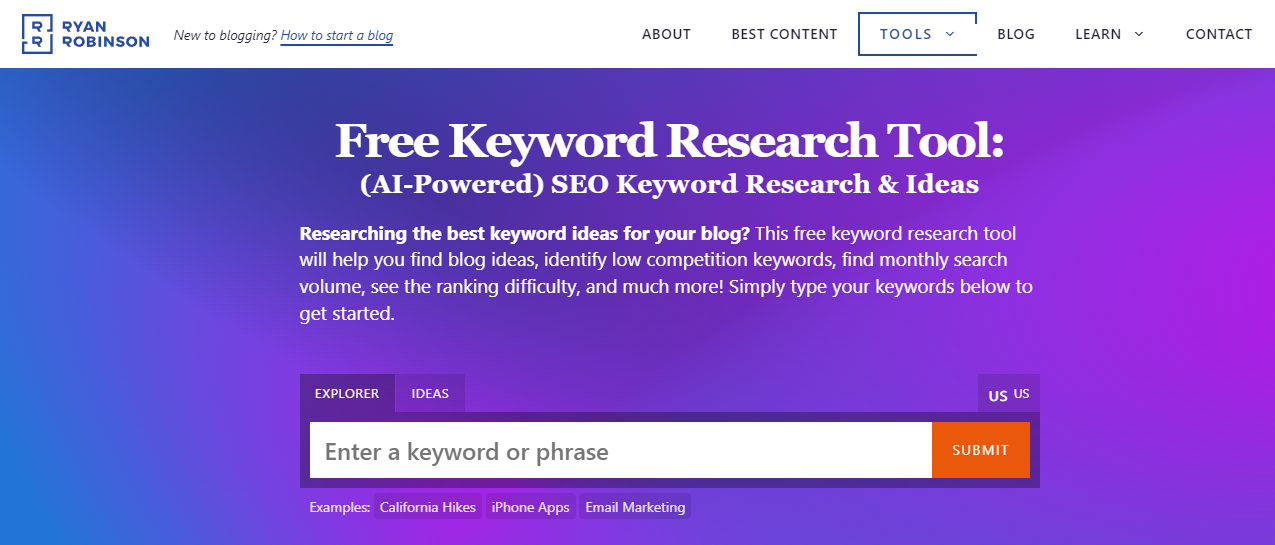This screenshot has height=545, width=1275.
Task: Click the chevron next to Tools
Action: (949, 34)
